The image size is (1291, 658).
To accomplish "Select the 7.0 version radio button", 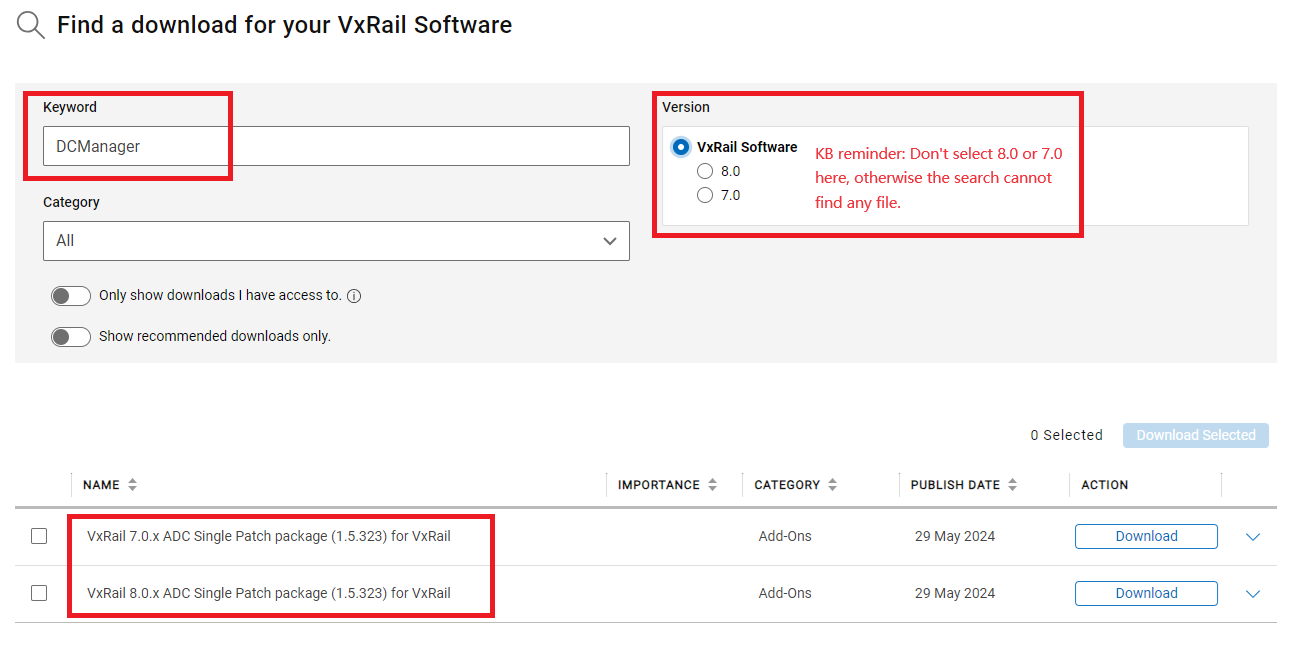I will coord(704,194).
